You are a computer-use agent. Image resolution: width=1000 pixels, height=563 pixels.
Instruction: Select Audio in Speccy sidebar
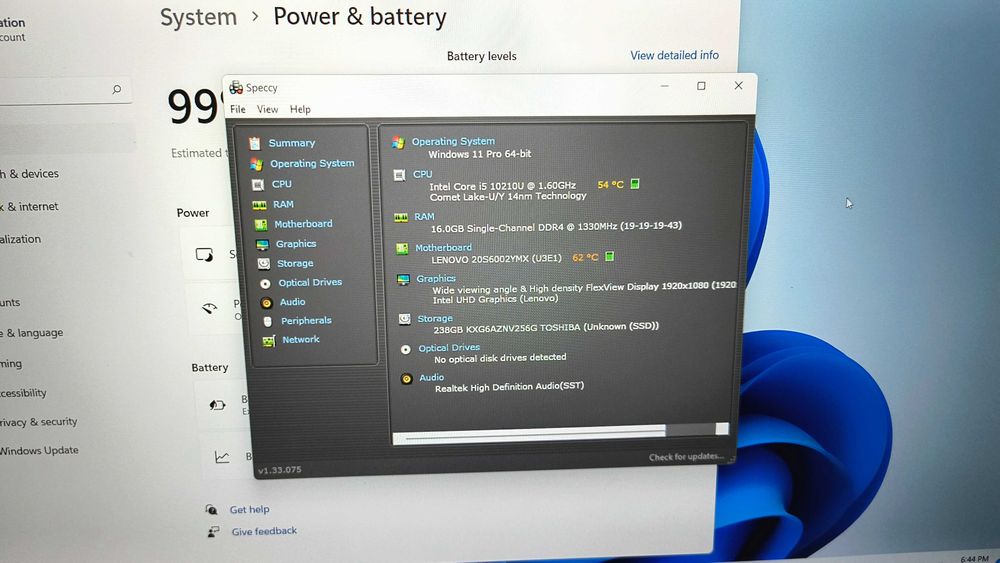(292, 302)
